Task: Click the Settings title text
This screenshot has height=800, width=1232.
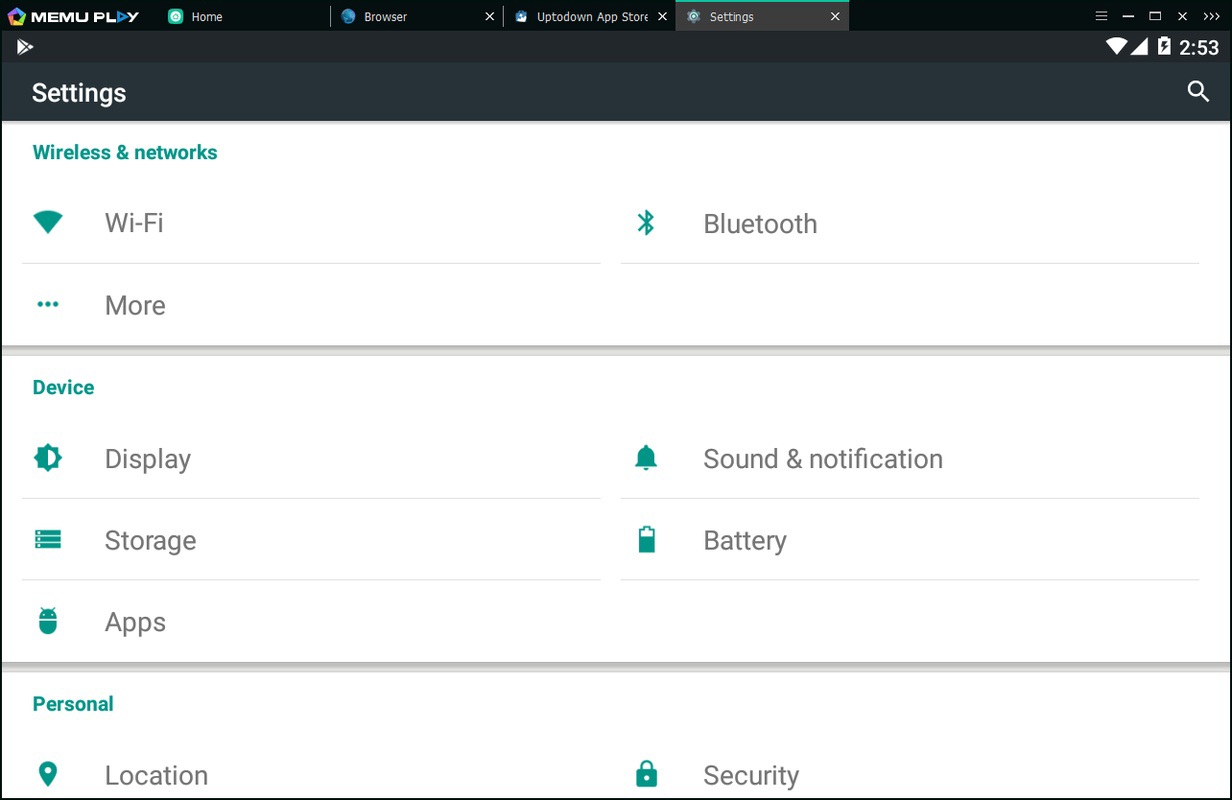Action: click(x=79, y=93)
